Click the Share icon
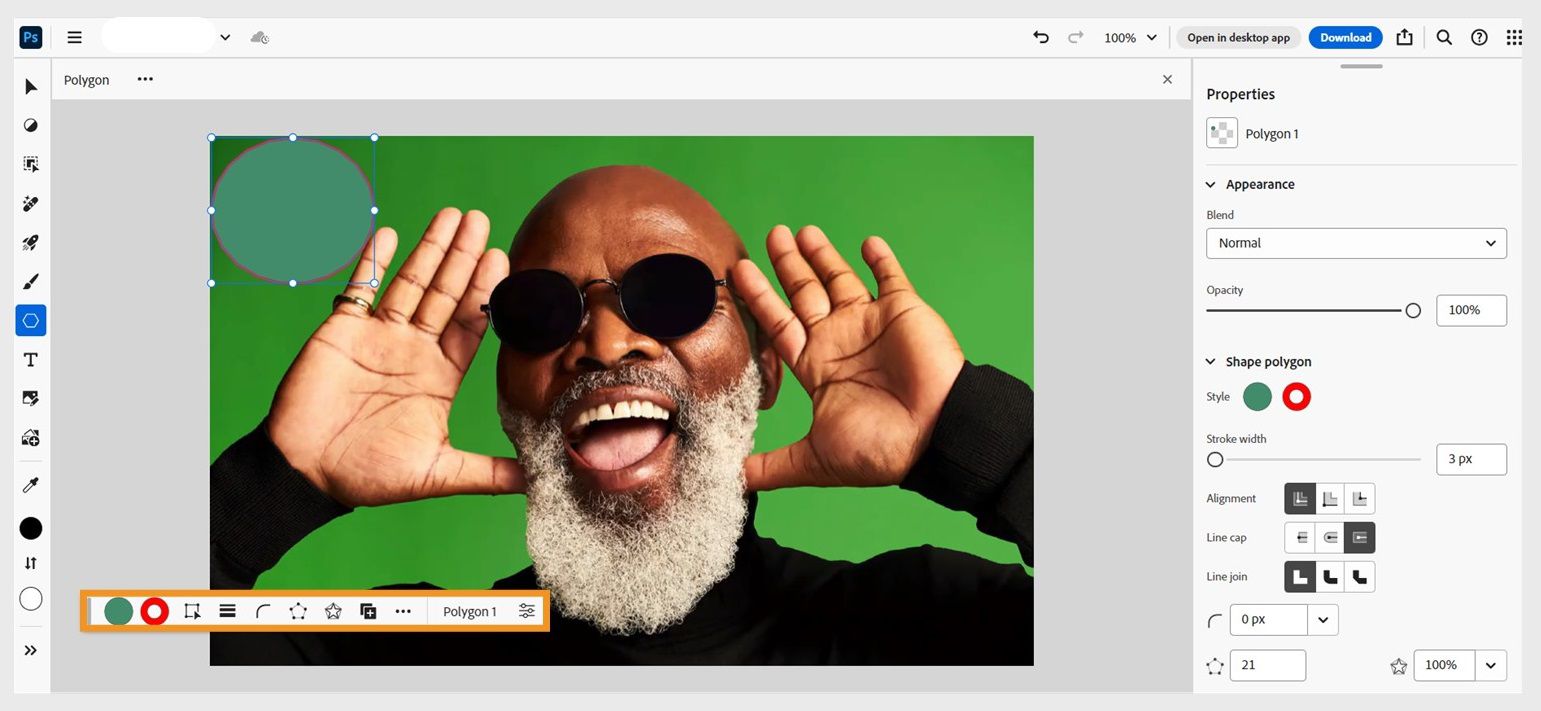The image size is (1541, 711). 1404,37
